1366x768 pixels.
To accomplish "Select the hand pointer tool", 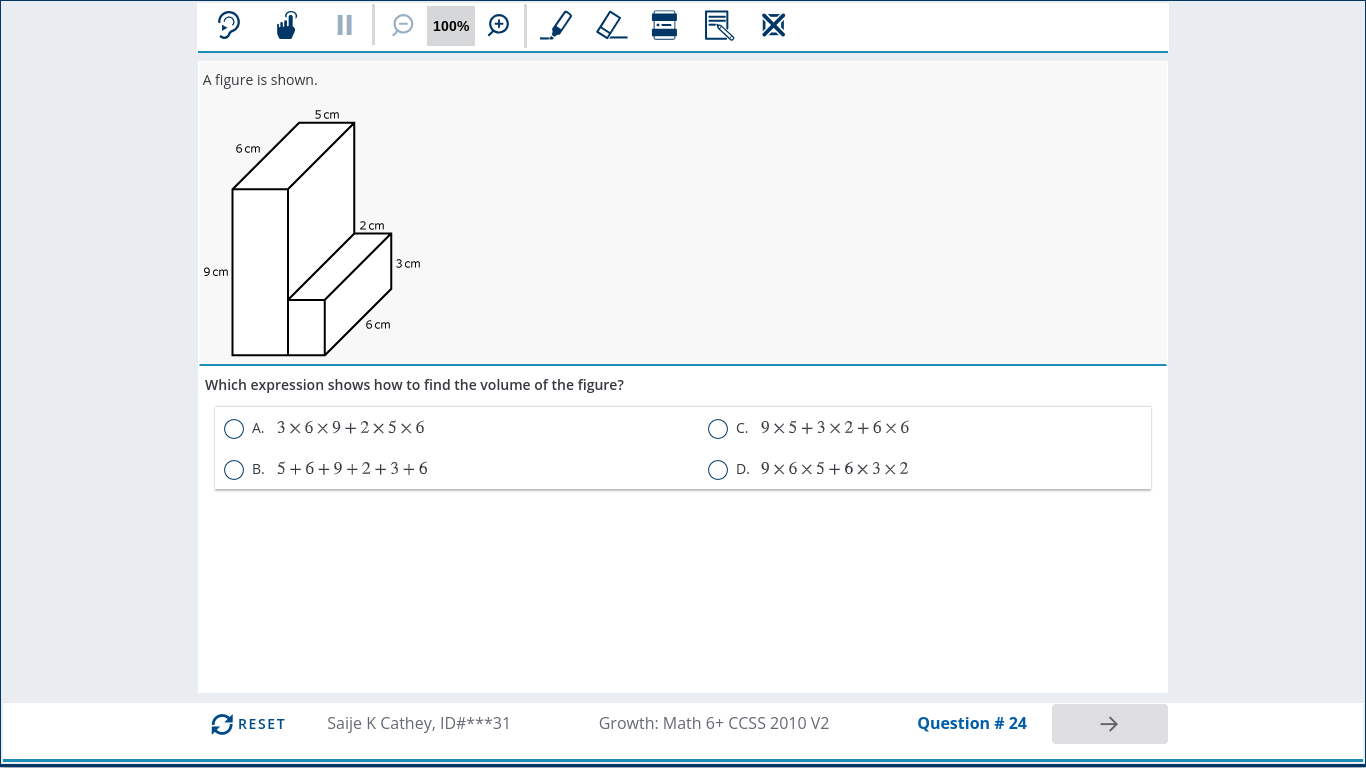I will coord(287,25).
